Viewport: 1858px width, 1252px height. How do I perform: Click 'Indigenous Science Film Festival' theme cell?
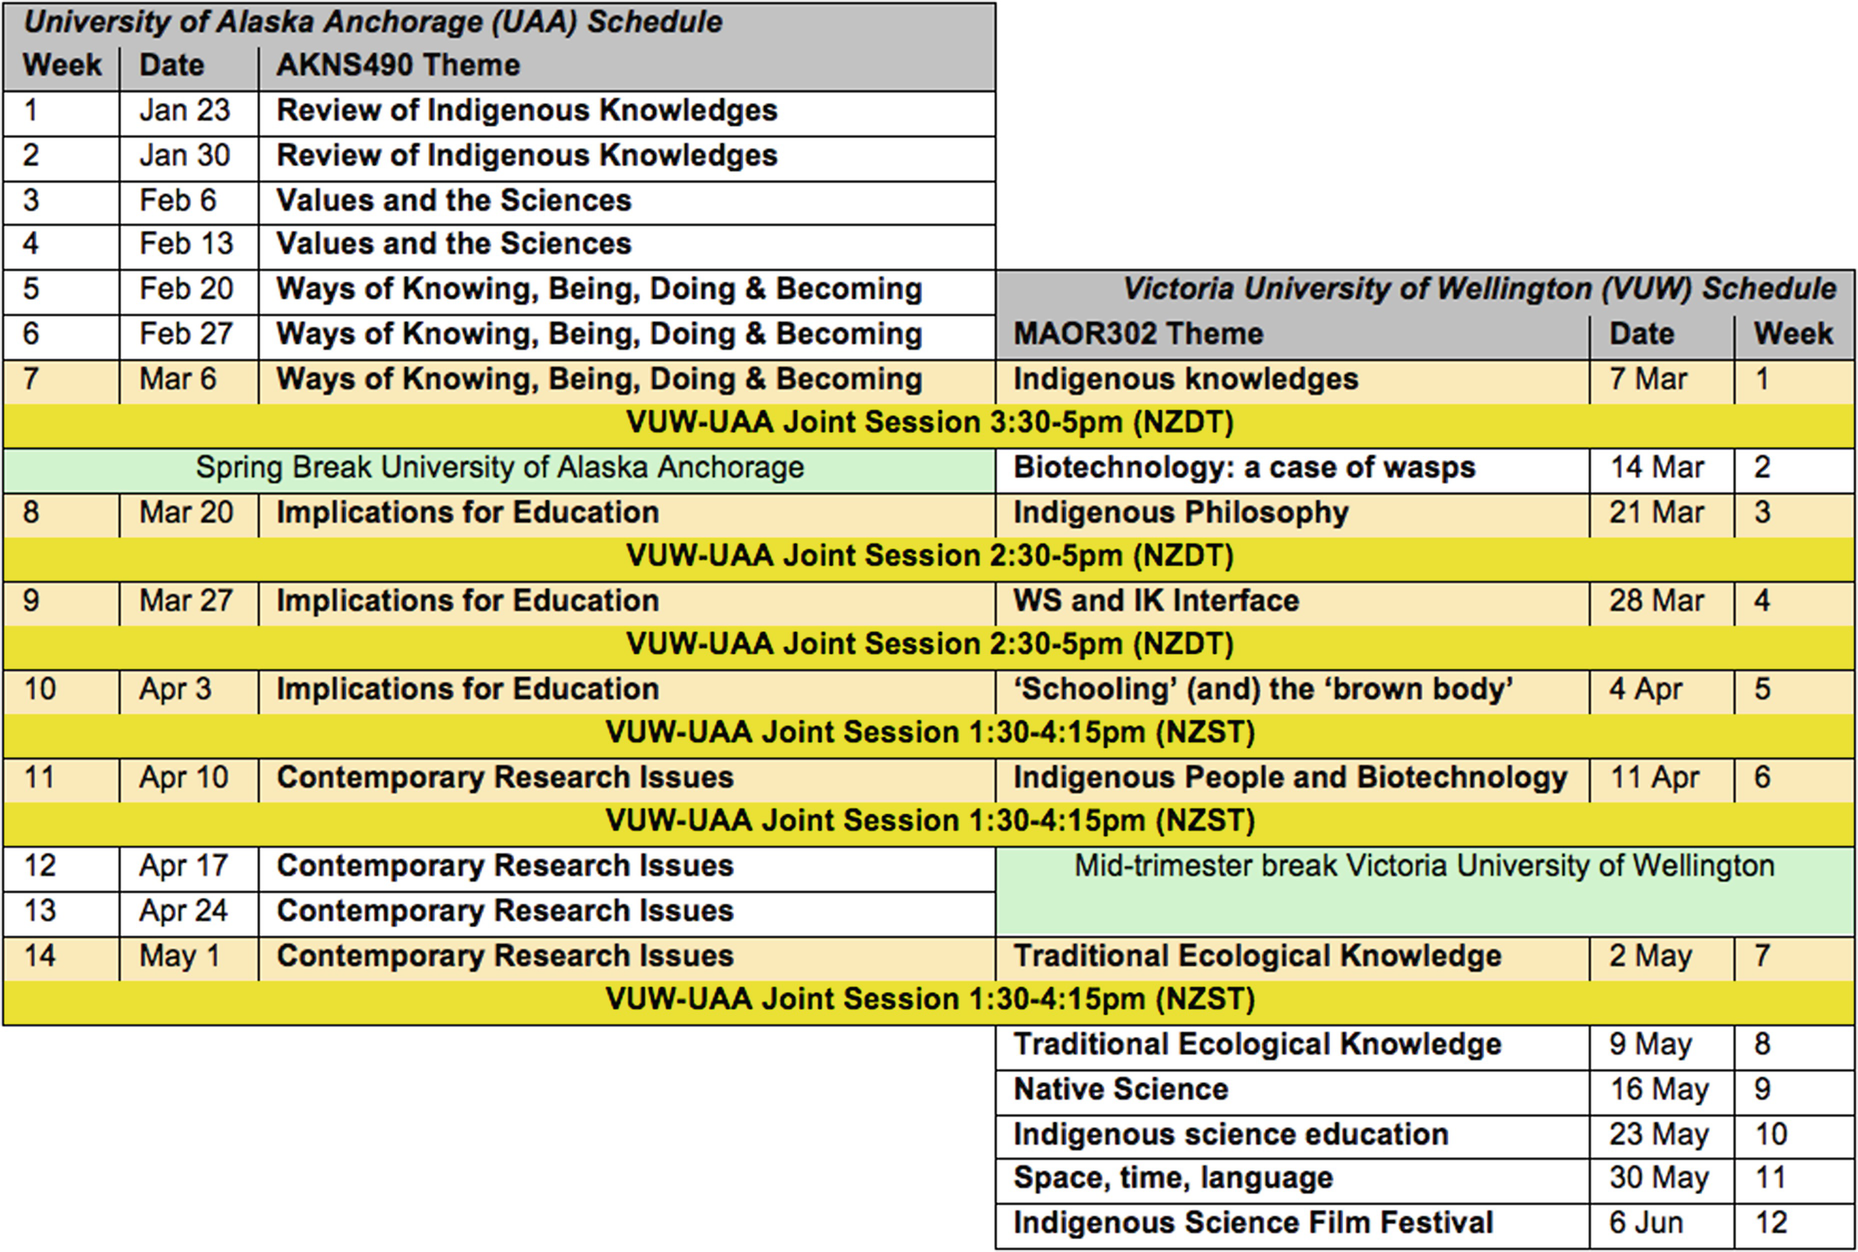[1292, 1225]
